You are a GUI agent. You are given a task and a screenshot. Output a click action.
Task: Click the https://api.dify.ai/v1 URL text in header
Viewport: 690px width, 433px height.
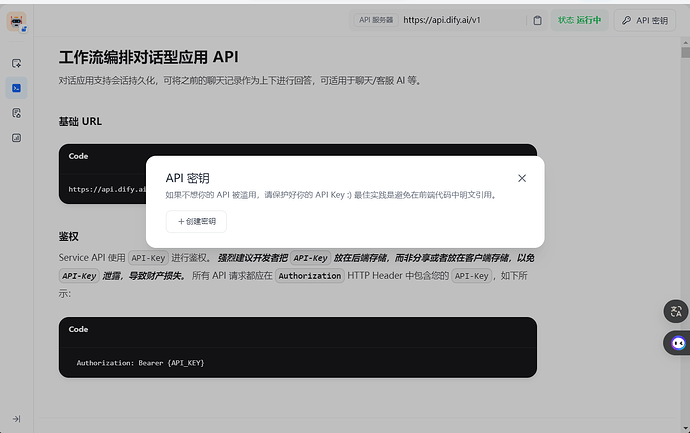[442, 20]
